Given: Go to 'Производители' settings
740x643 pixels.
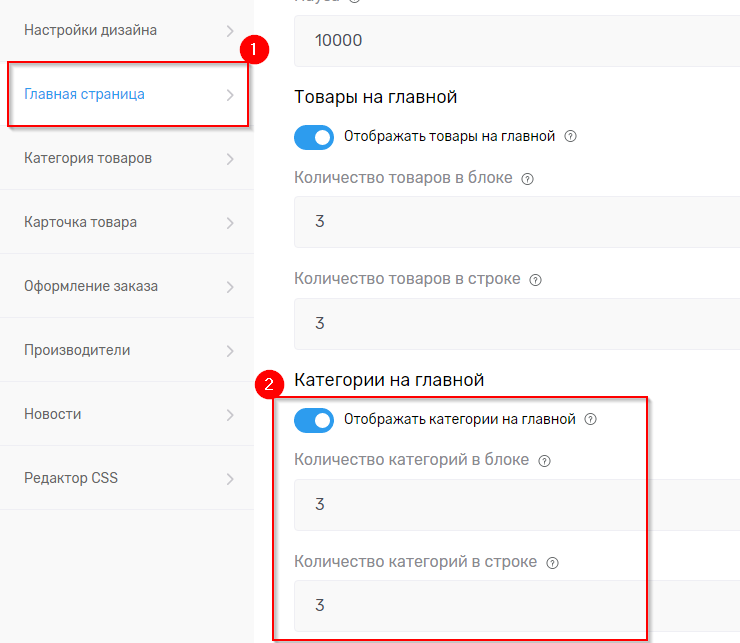Looking at the screenshot, I should pos(77,350).
